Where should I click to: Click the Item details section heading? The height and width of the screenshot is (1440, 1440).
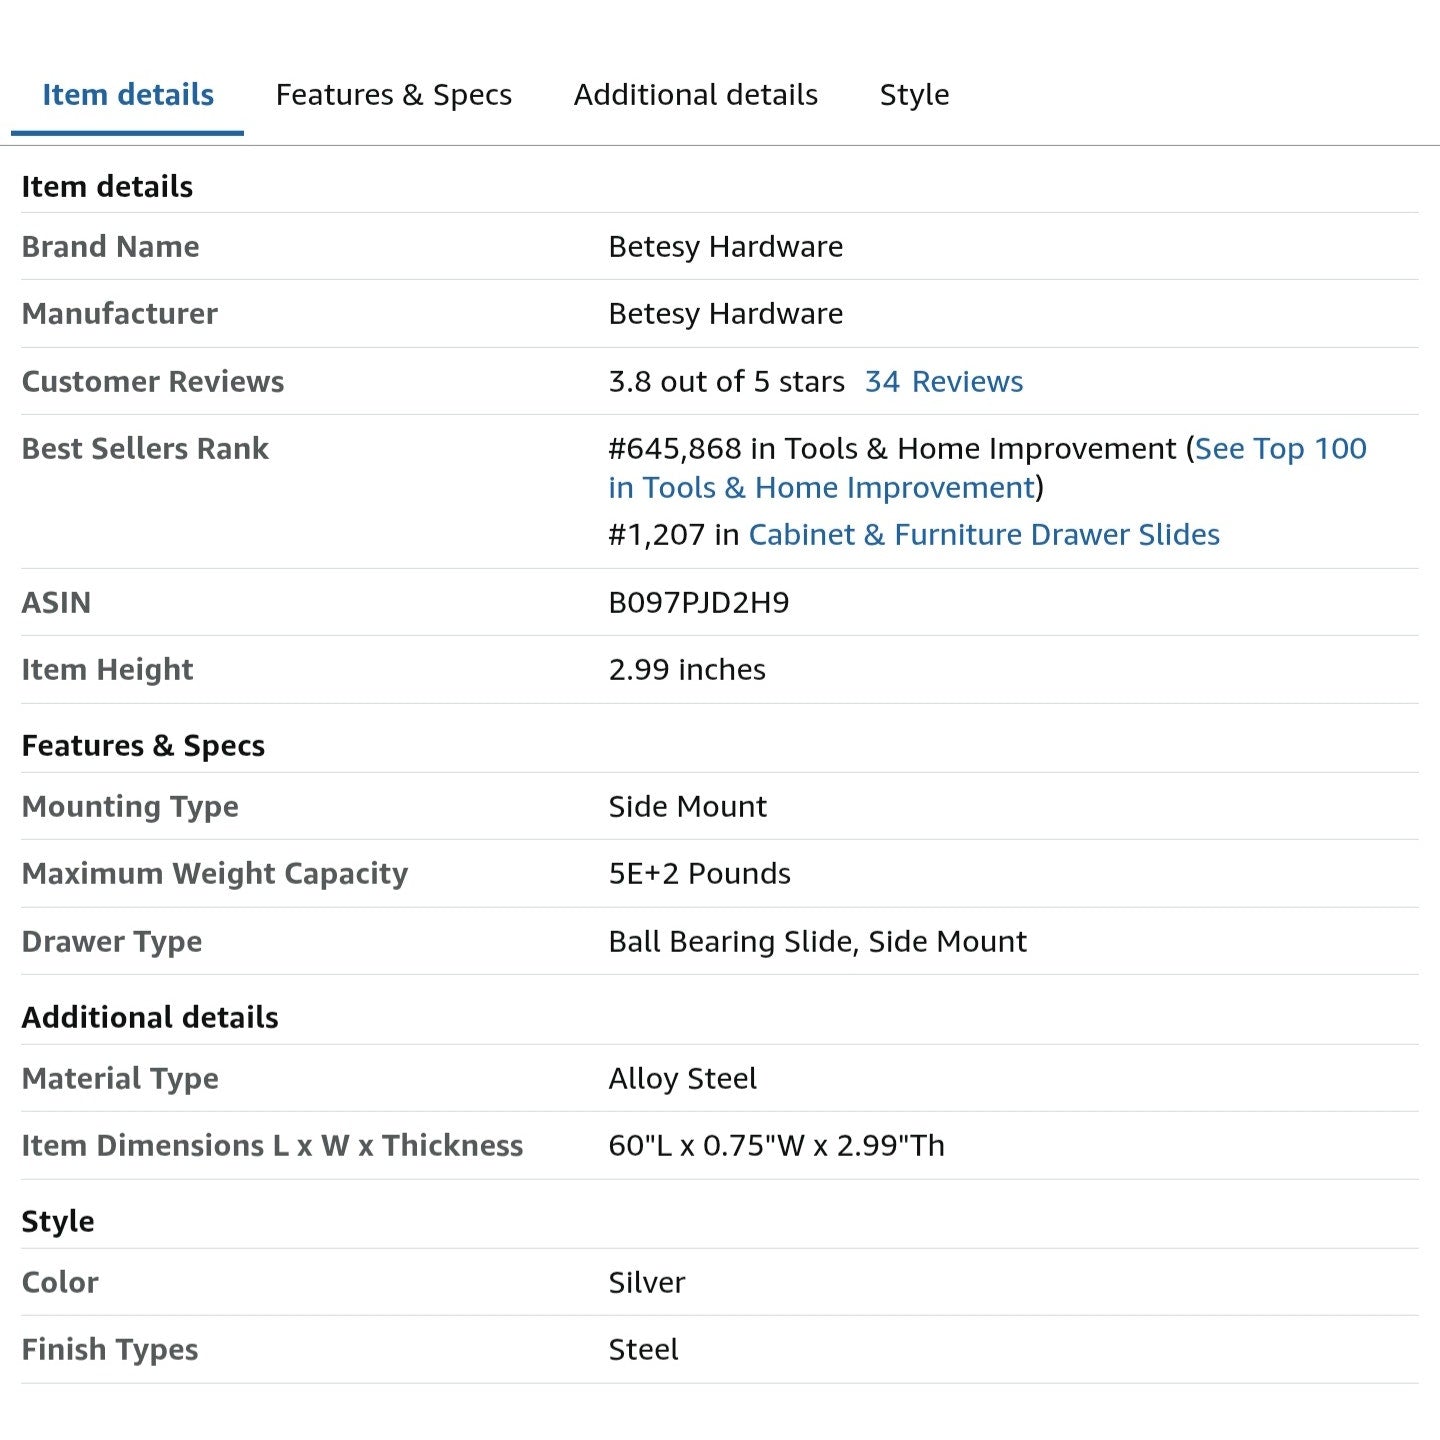[x=107, y=187]
